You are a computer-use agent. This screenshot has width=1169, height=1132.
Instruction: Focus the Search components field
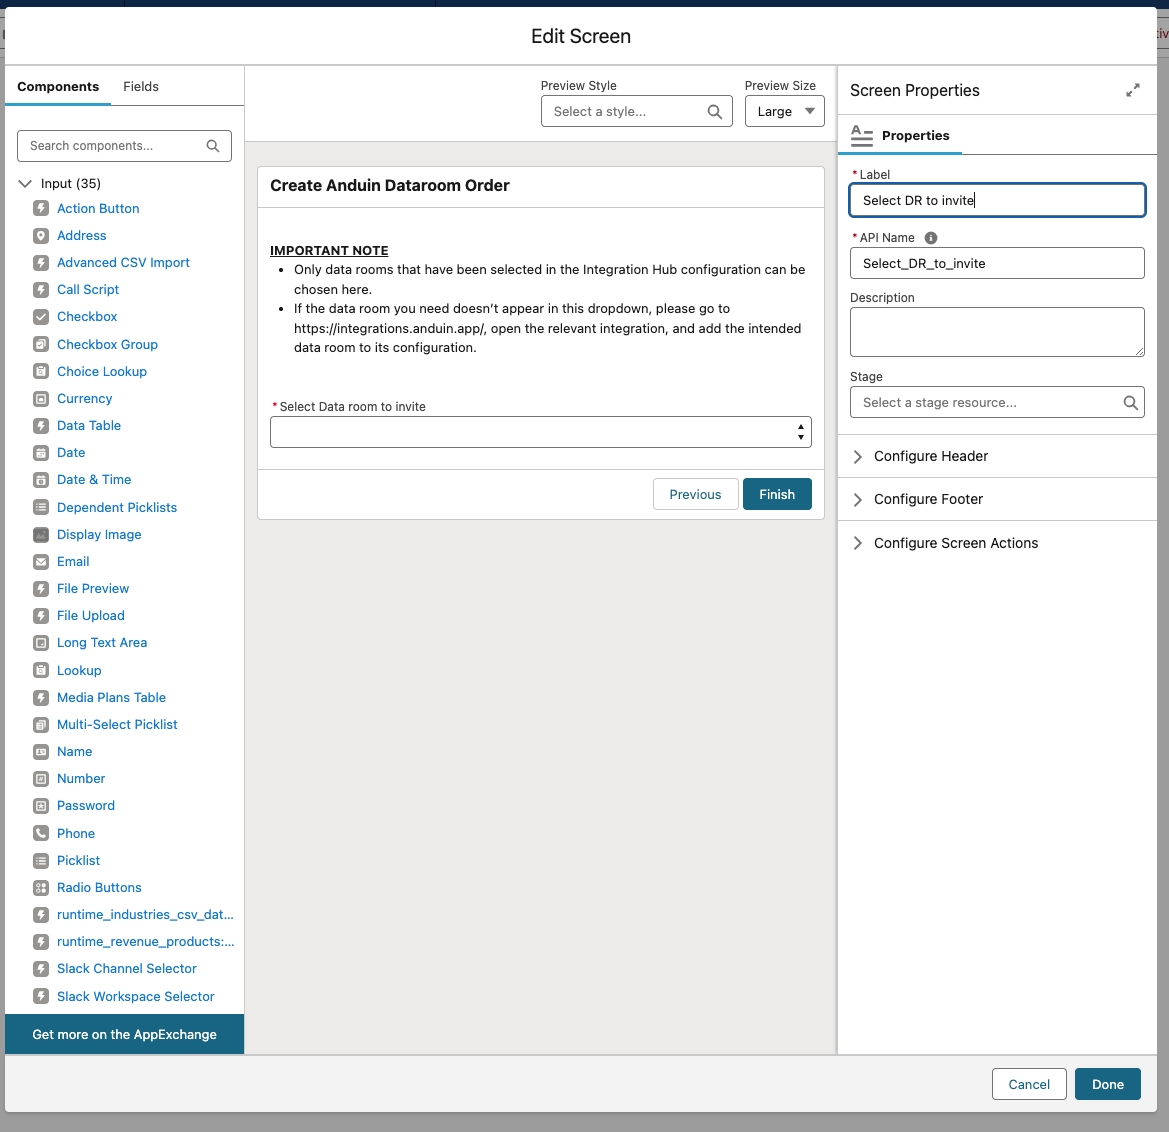[x=125, y=146]
